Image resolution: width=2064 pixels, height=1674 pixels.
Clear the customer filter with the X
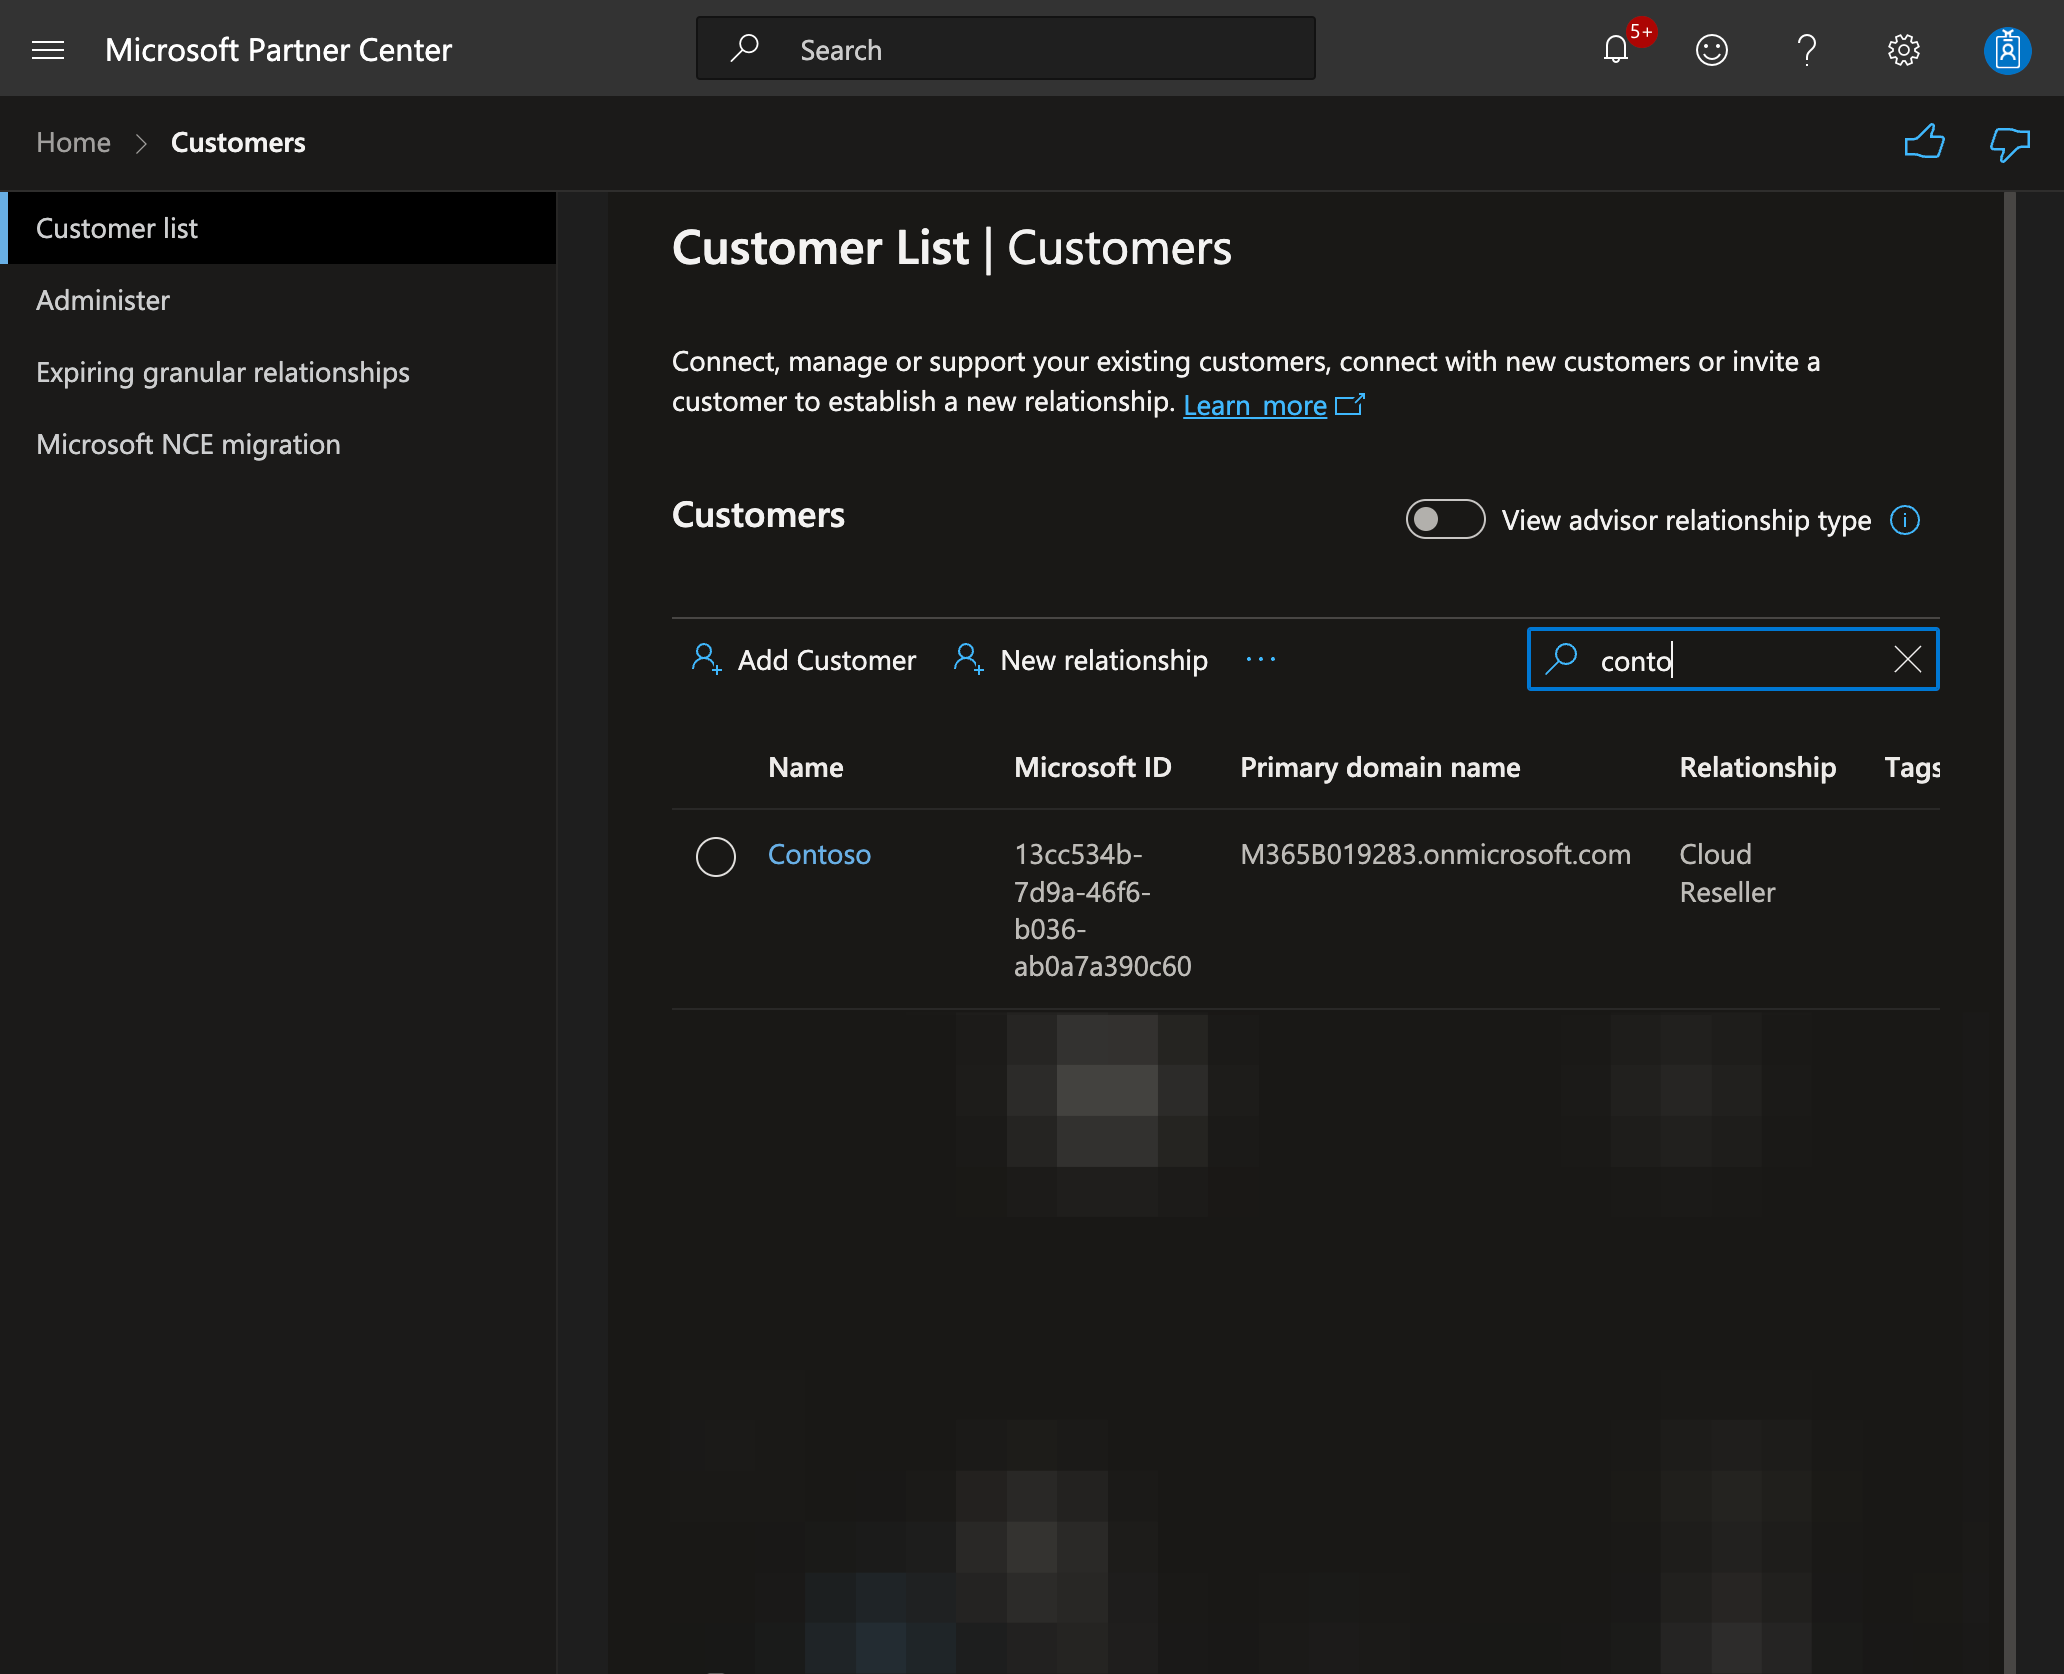(1907, 659)
